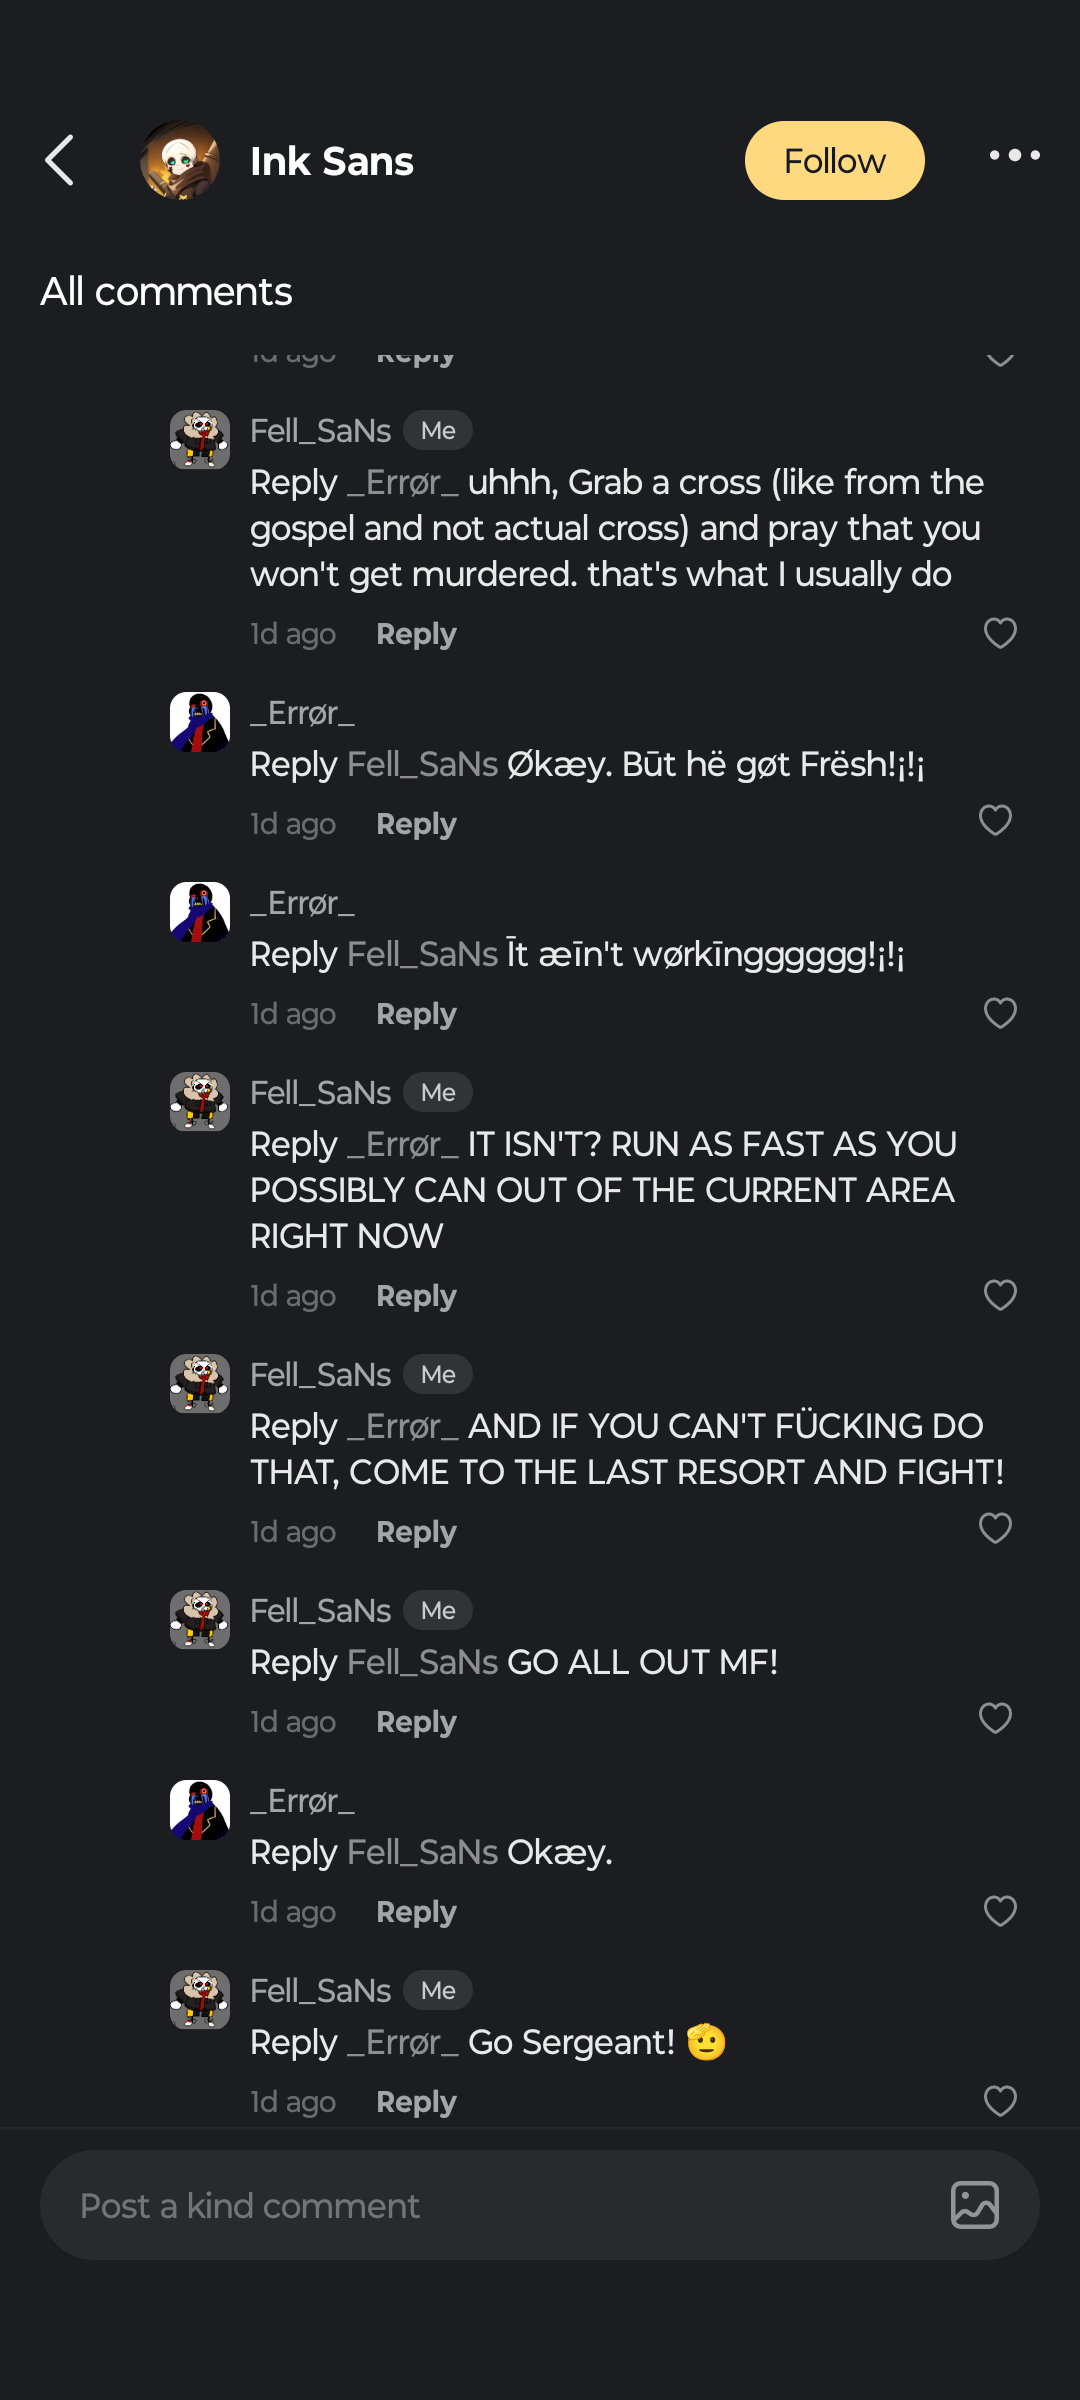The height and width of the screenshot is (2400, 1080).
Task: Like the 'Økæy. Būt hë gøt Frësh' comment
Action: (x=995, y=821)
